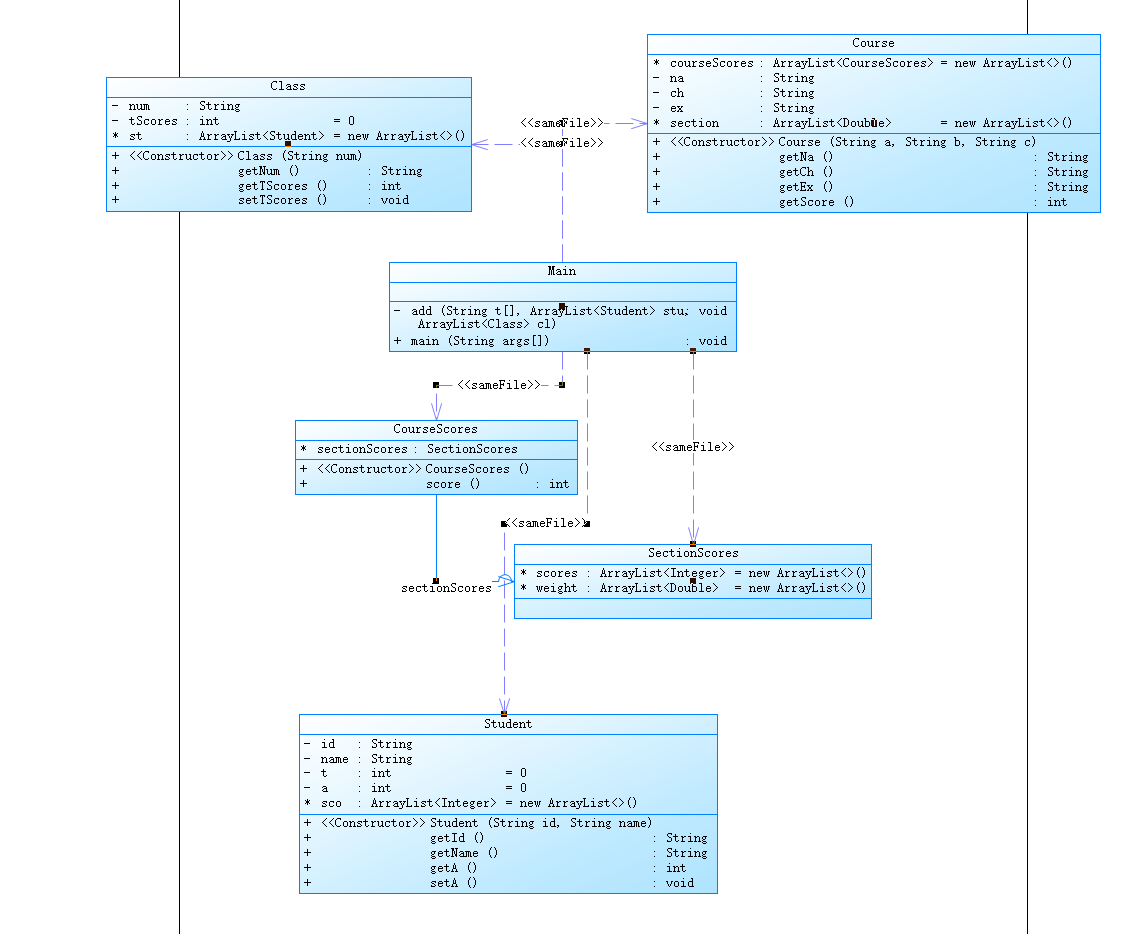The width and height of the screenshot is (1126, 934).
Task: Select the Class box title
Action: (x=288, y=86)
